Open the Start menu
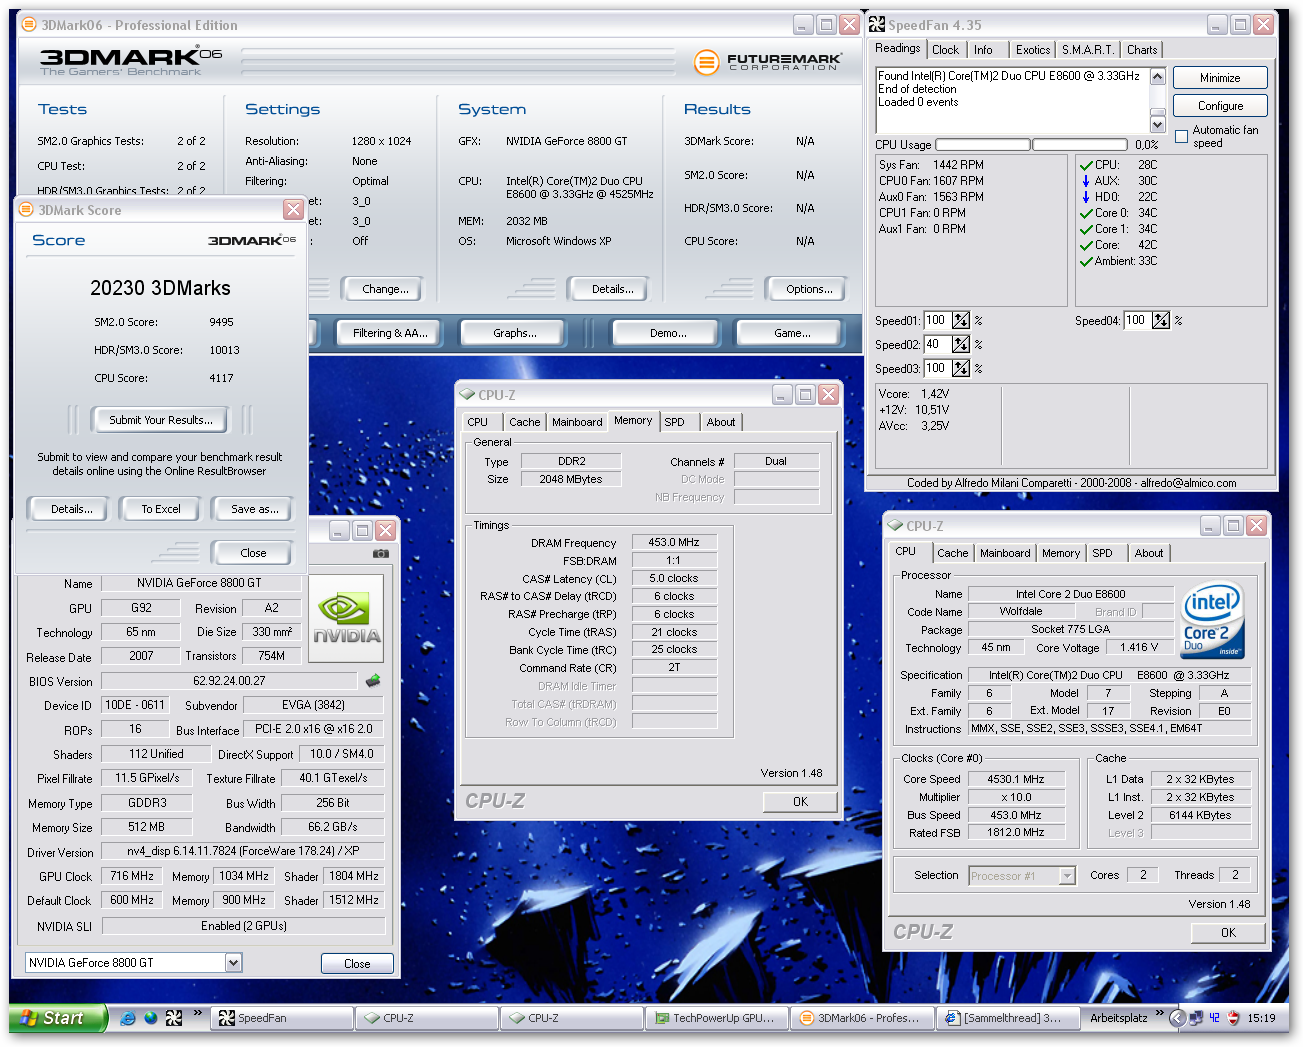 point(57,1018)
